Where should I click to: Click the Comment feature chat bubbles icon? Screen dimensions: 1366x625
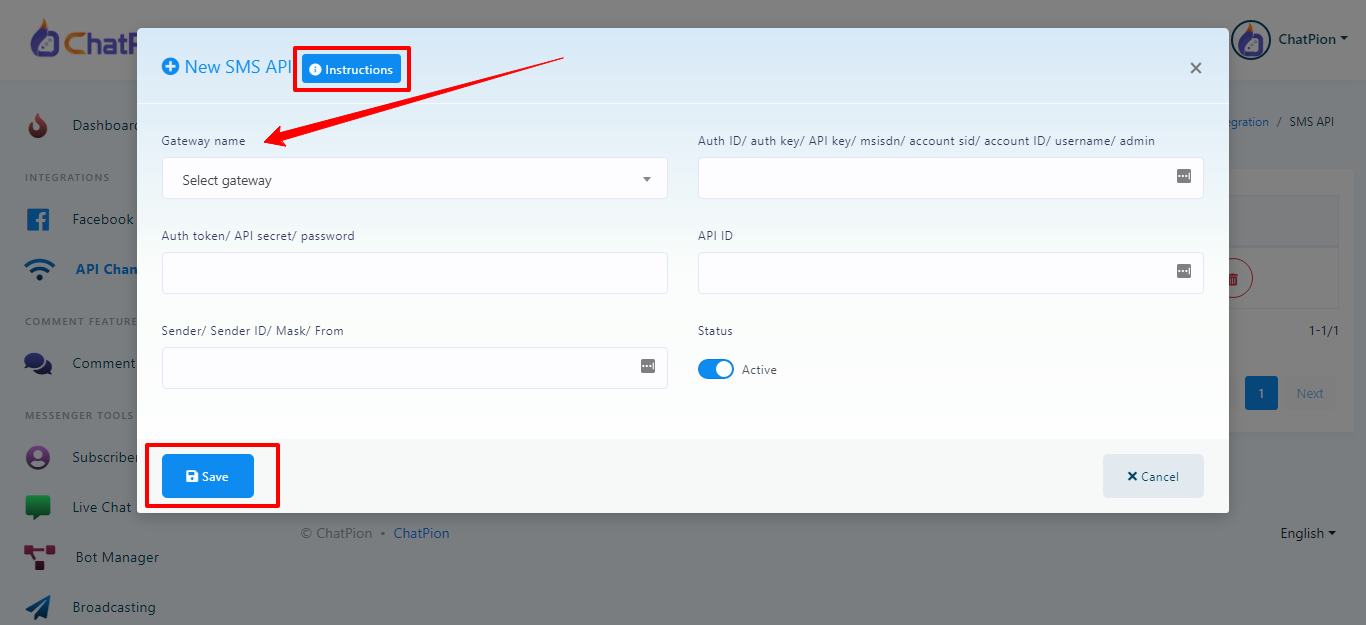(38, 364)
